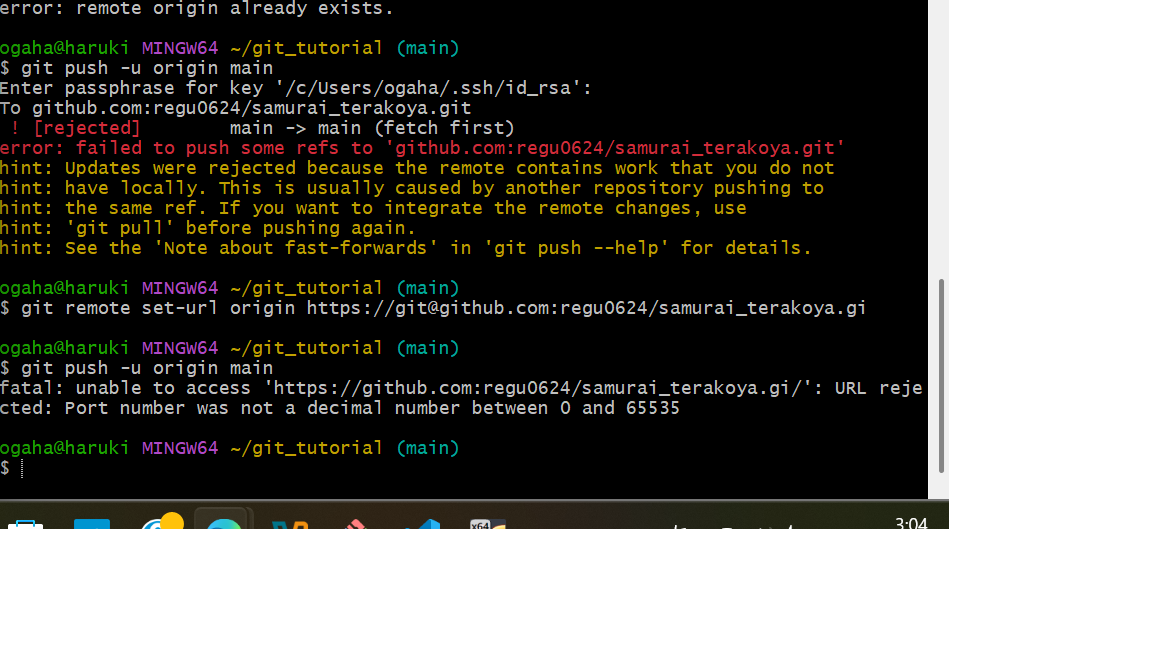Click "hint: 'git pull' before pushing again." line
This screenshot has height=648, width=1152.
coord(208,228)
